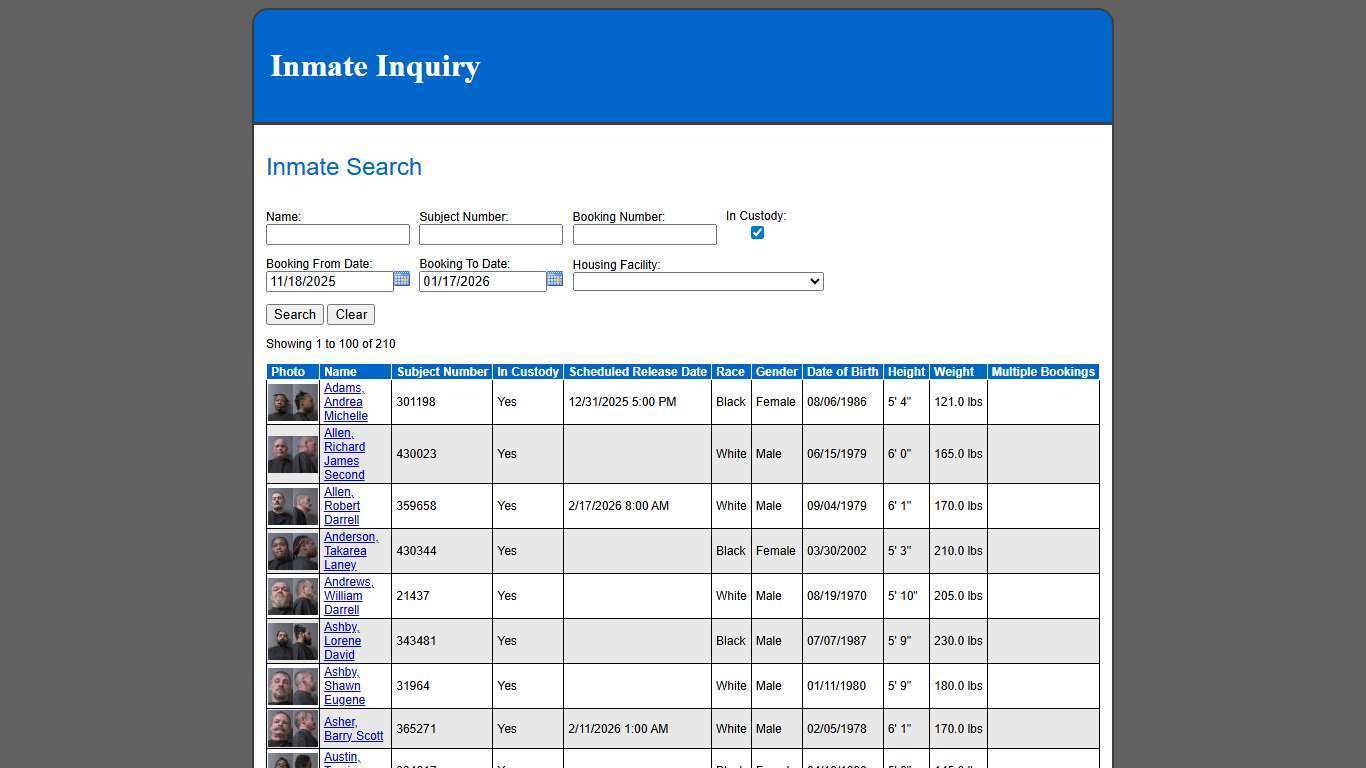Click the Name search input field
Image resolution: width=1366 pixels, height=768 pixels.
click(x=337, y=234)
